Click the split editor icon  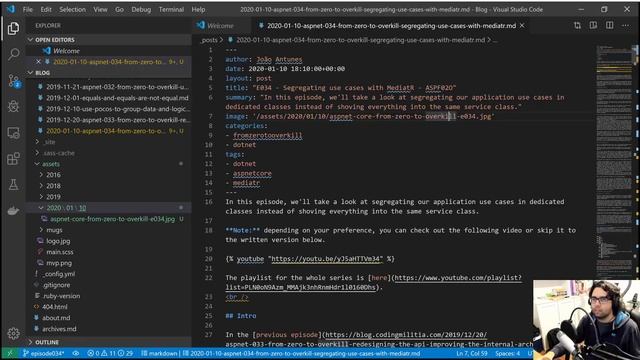tap(609, 26)
